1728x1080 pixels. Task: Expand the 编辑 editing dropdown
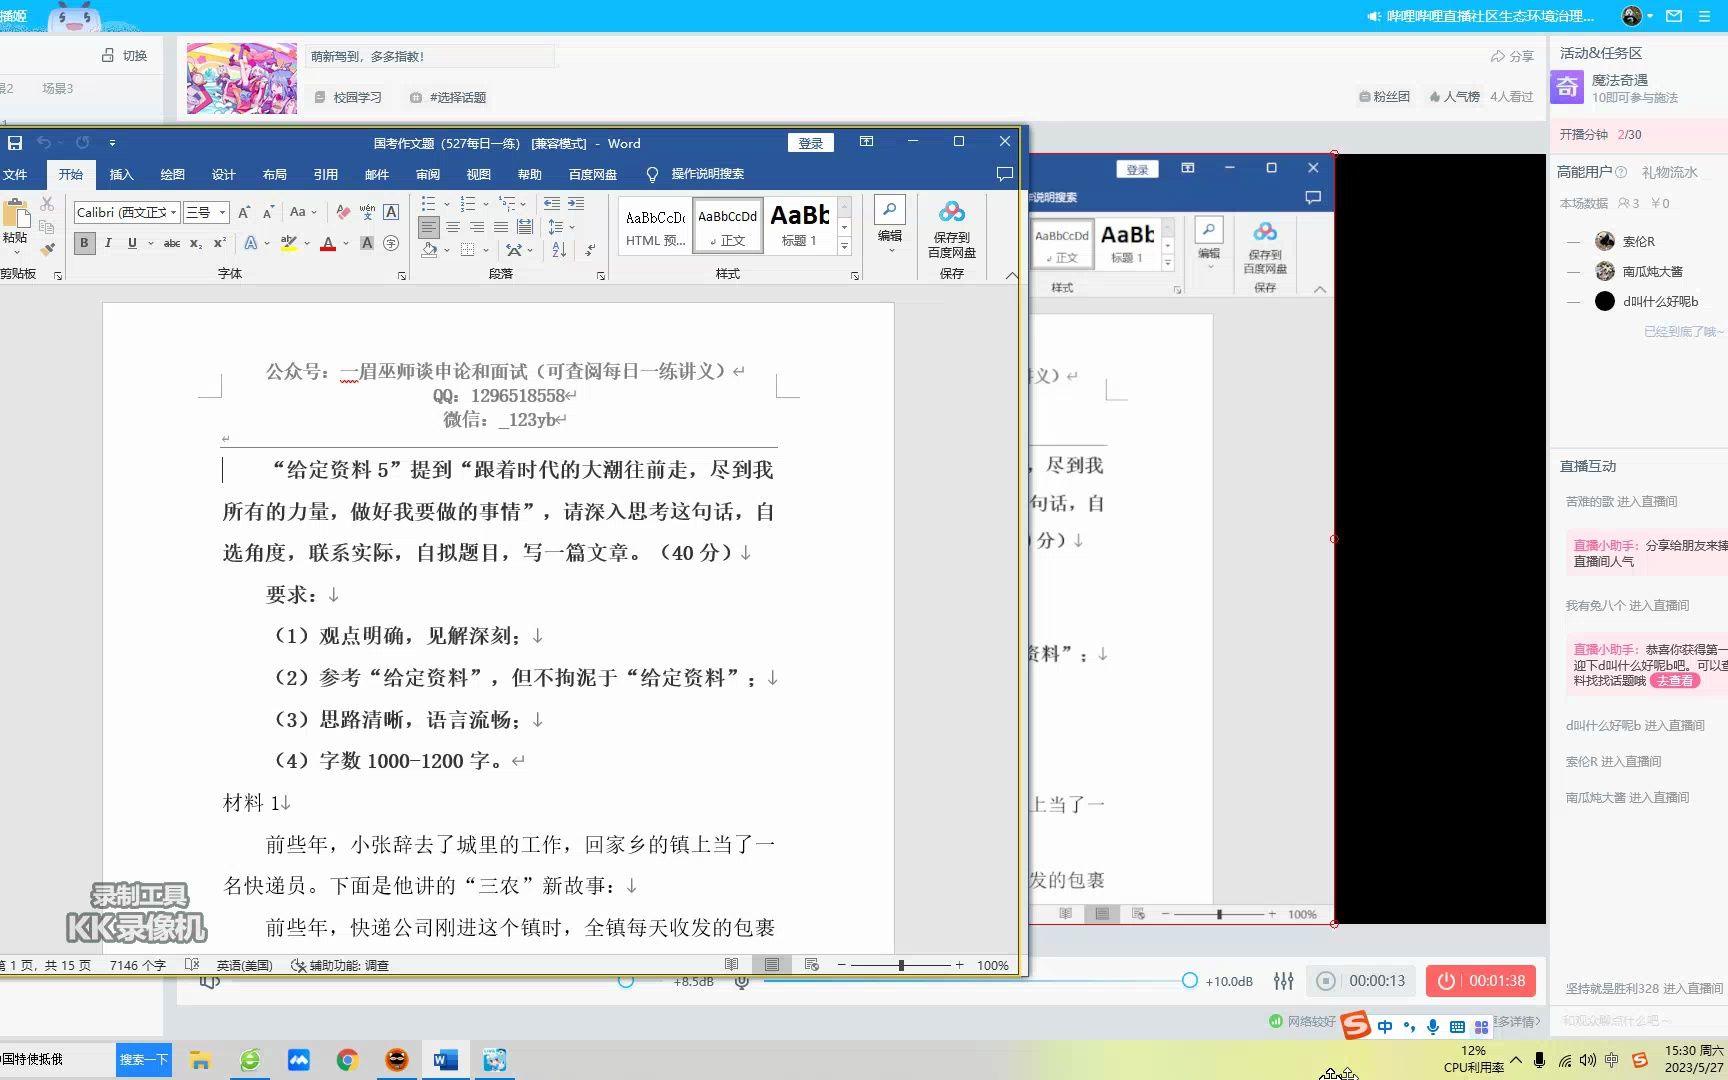[890, 225]
